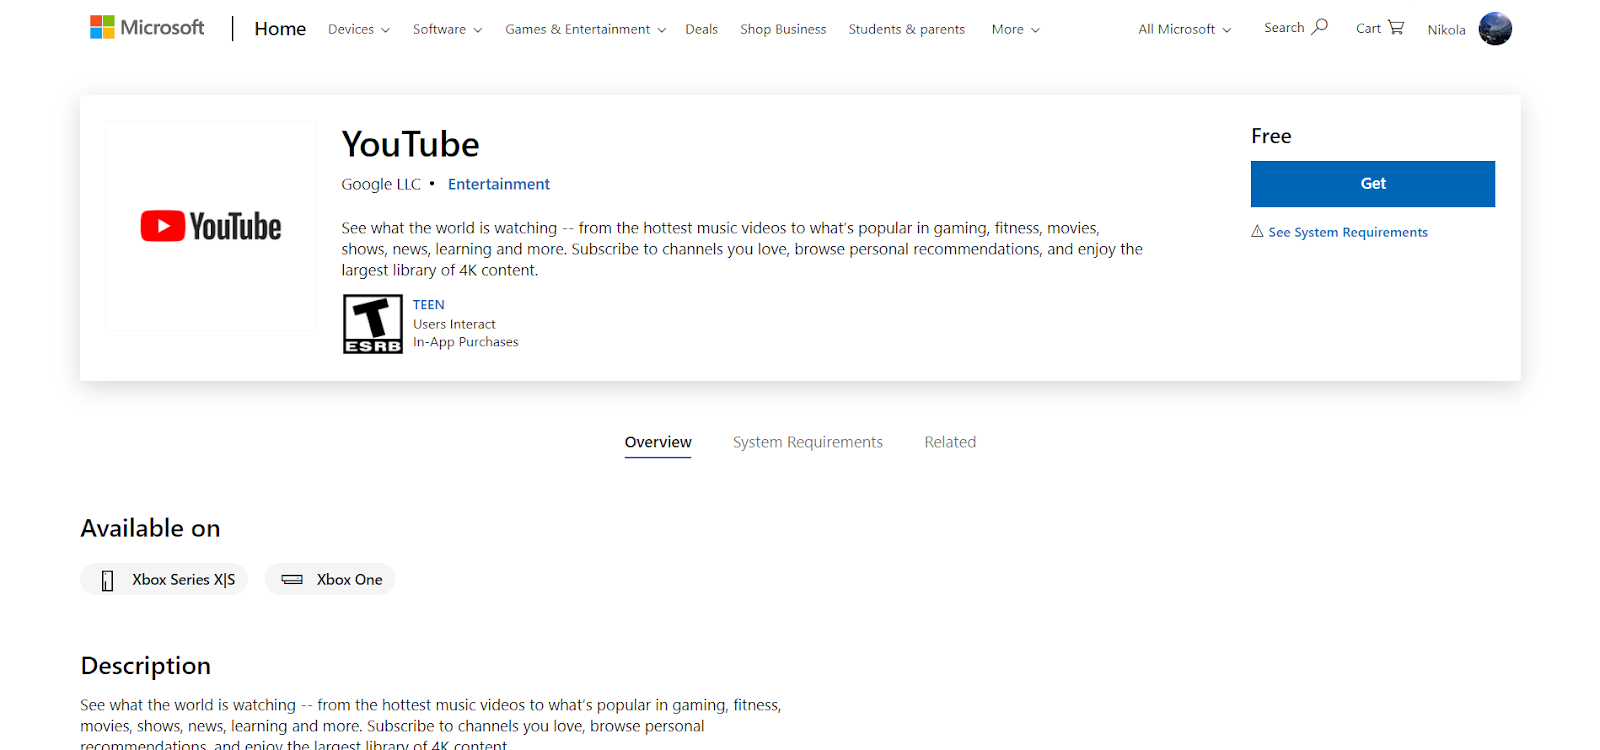Expand the Devices menu
The width and height of the screenshot is (1600, 750).
359,29
